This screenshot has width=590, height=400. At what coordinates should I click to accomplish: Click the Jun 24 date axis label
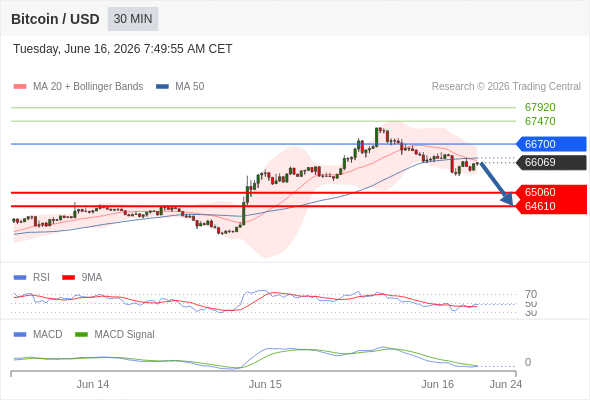pos(506,384)
